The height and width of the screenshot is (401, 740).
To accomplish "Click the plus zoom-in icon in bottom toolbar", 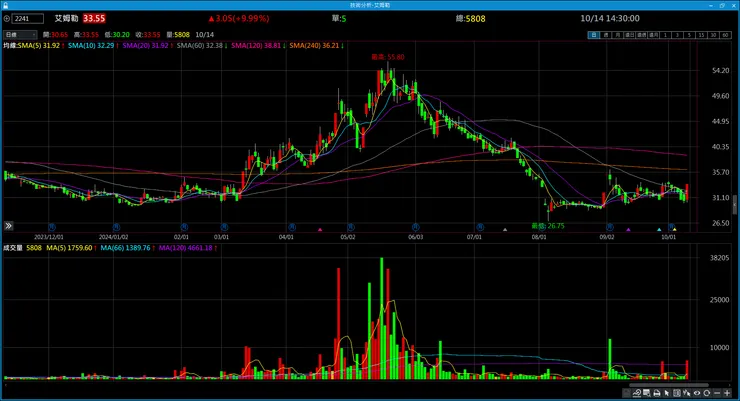I will pos(727,393).
